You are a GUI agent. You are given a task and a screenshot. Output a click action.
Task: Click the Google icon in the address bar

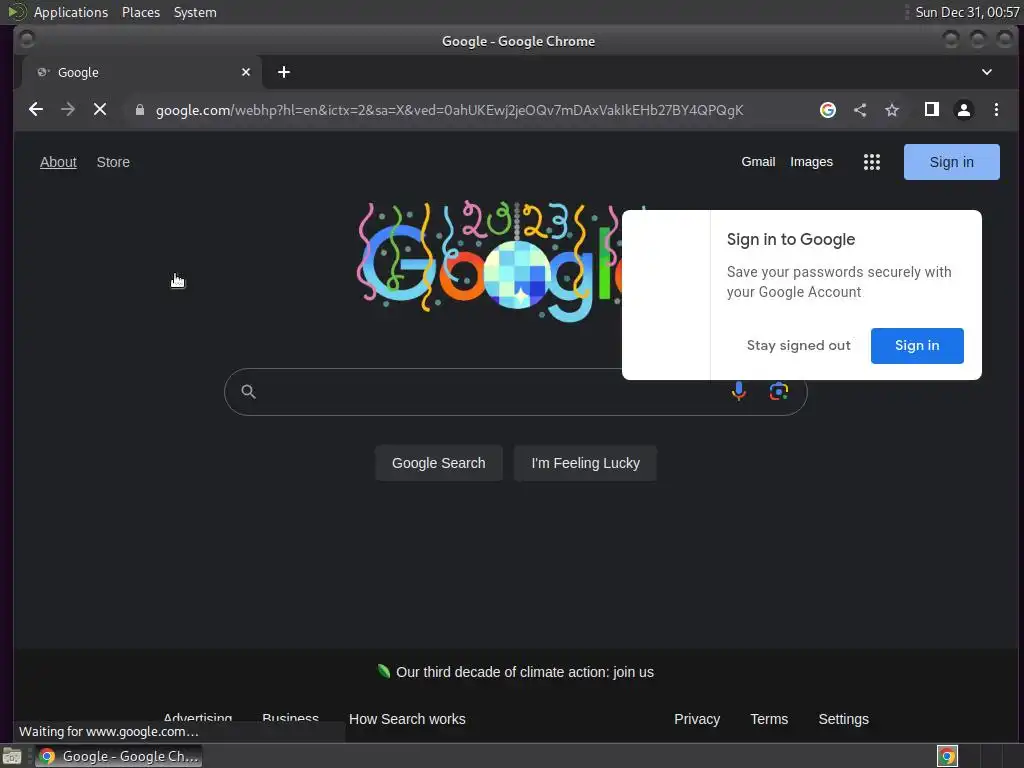coord(827,110)
